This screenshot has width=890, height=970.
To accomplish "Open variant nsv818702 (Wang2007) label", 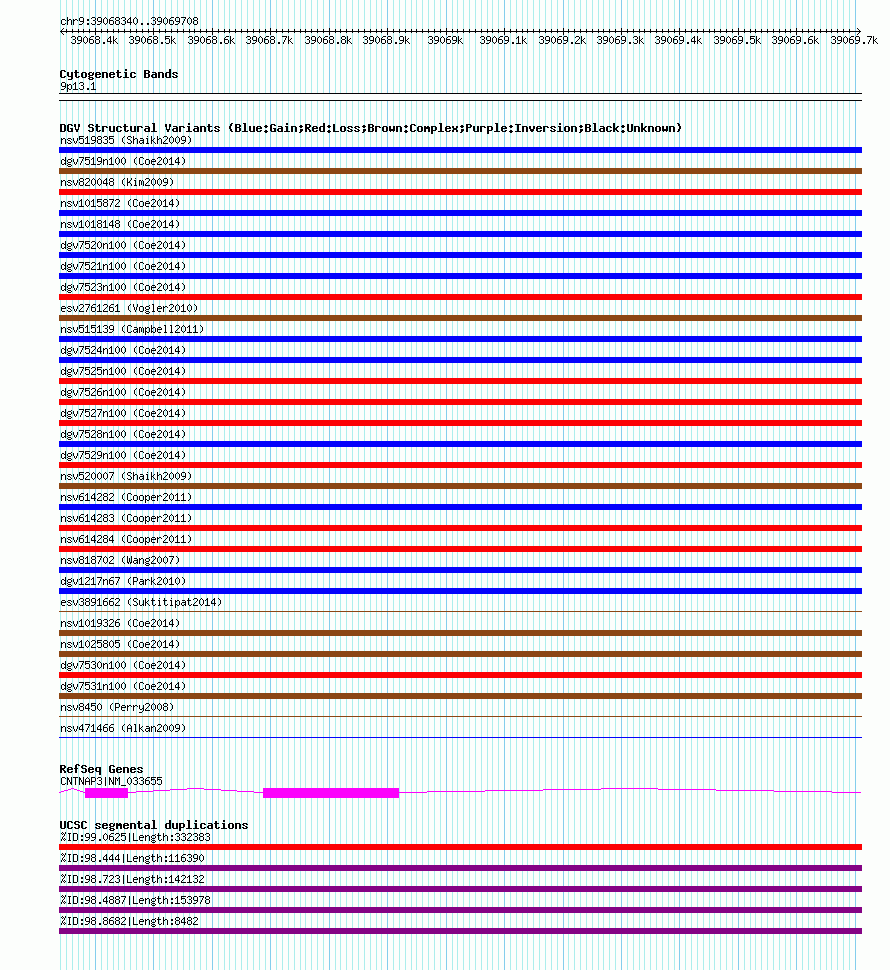I will [120, 561].
